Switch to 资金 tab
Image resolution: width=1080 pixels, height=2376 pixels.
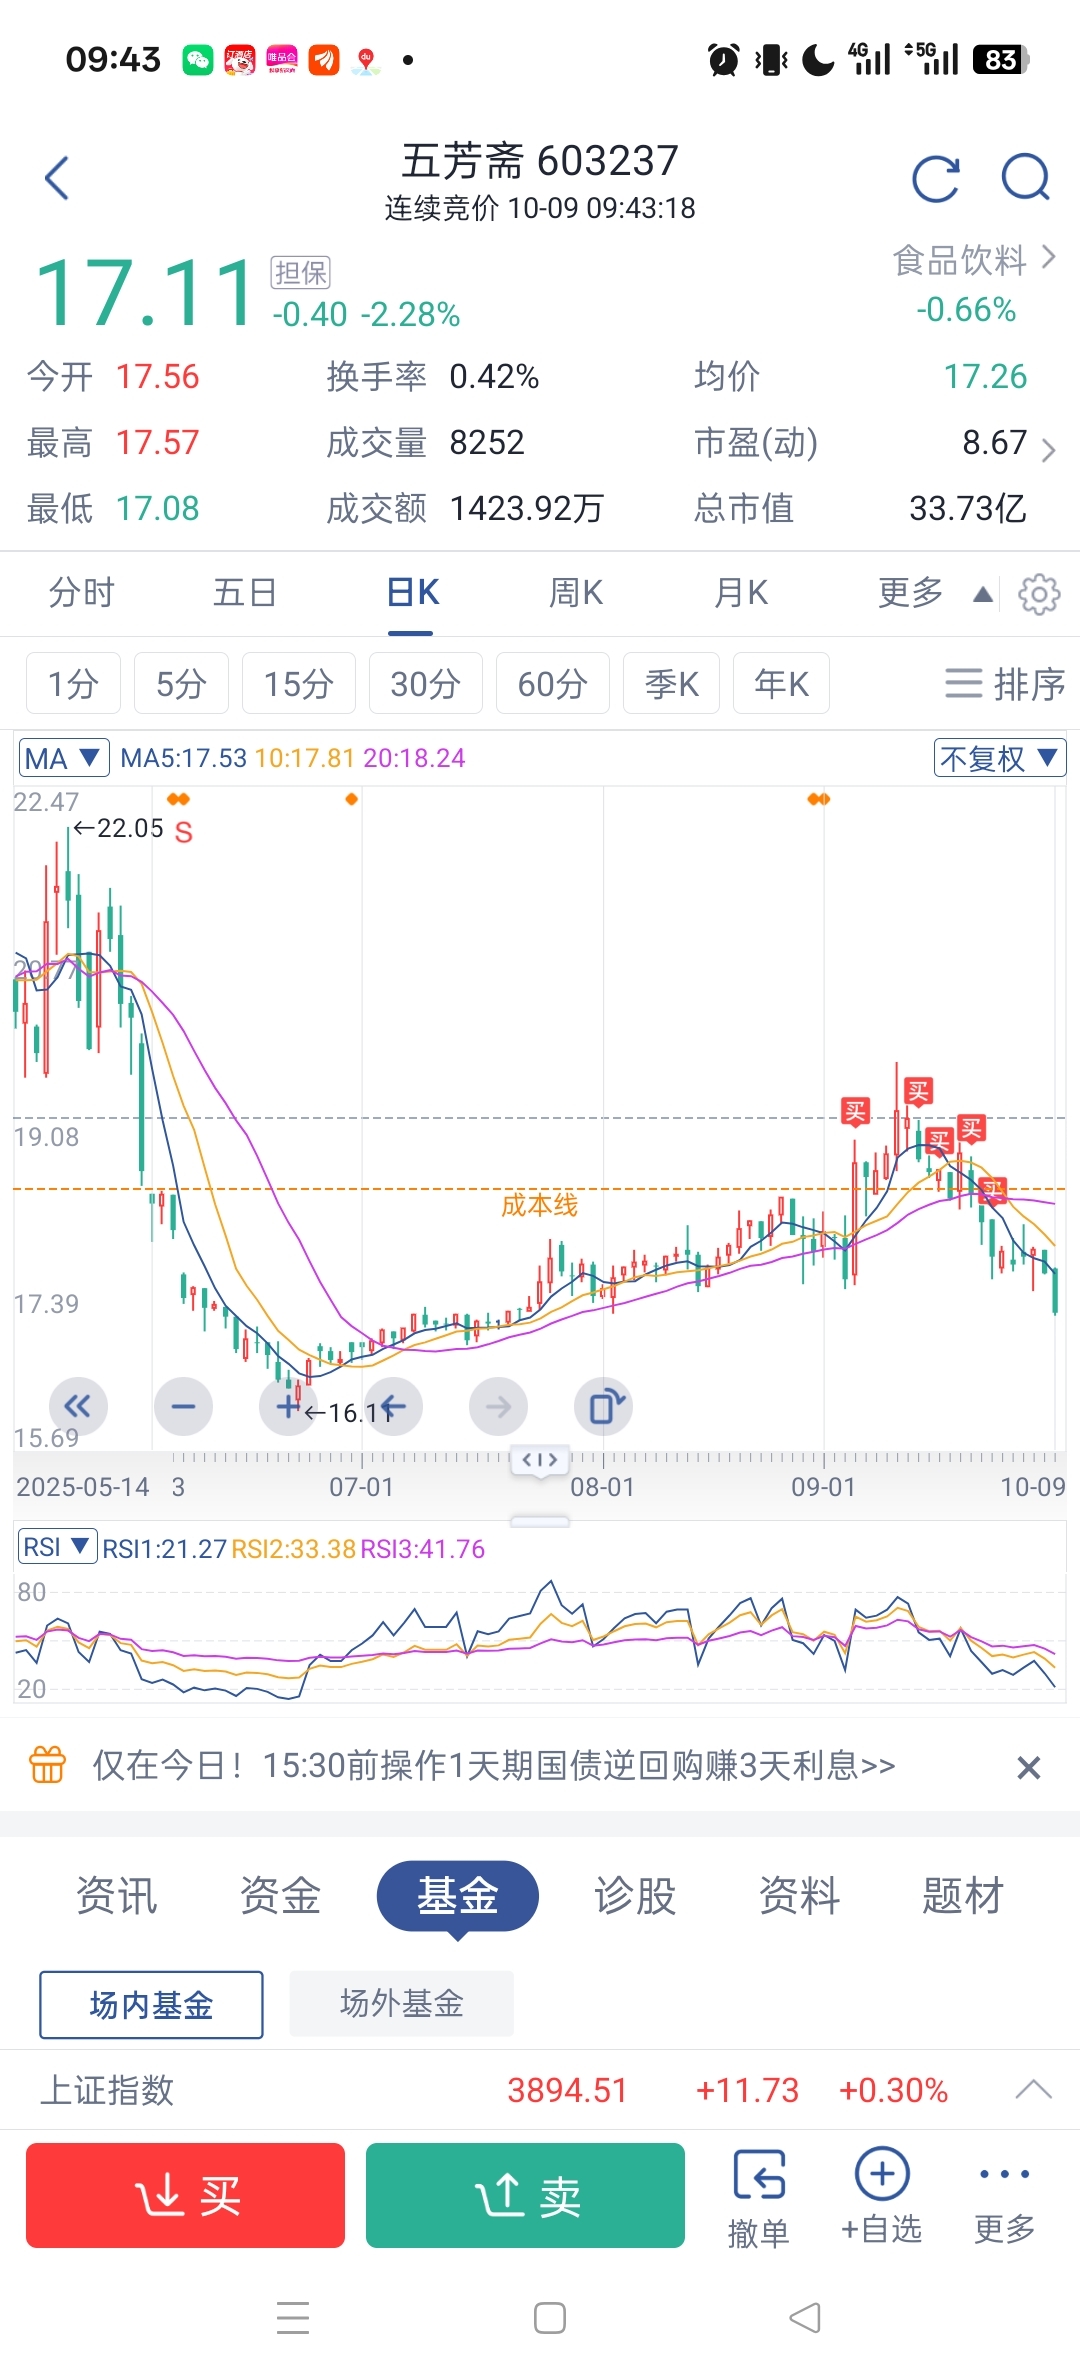pyautogui.click(x=280, y=1896)
